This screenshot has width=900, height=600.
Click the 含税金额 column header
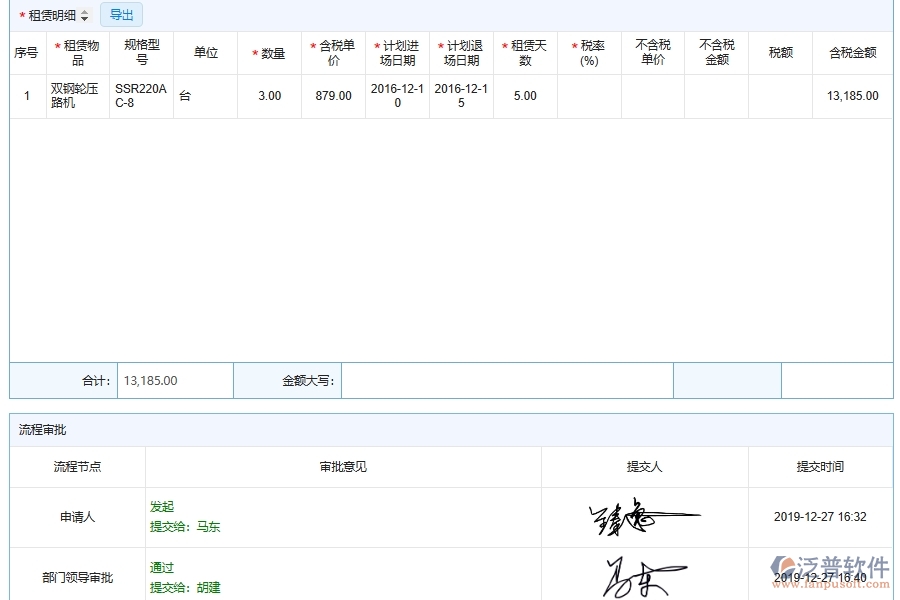coord(852,53)
